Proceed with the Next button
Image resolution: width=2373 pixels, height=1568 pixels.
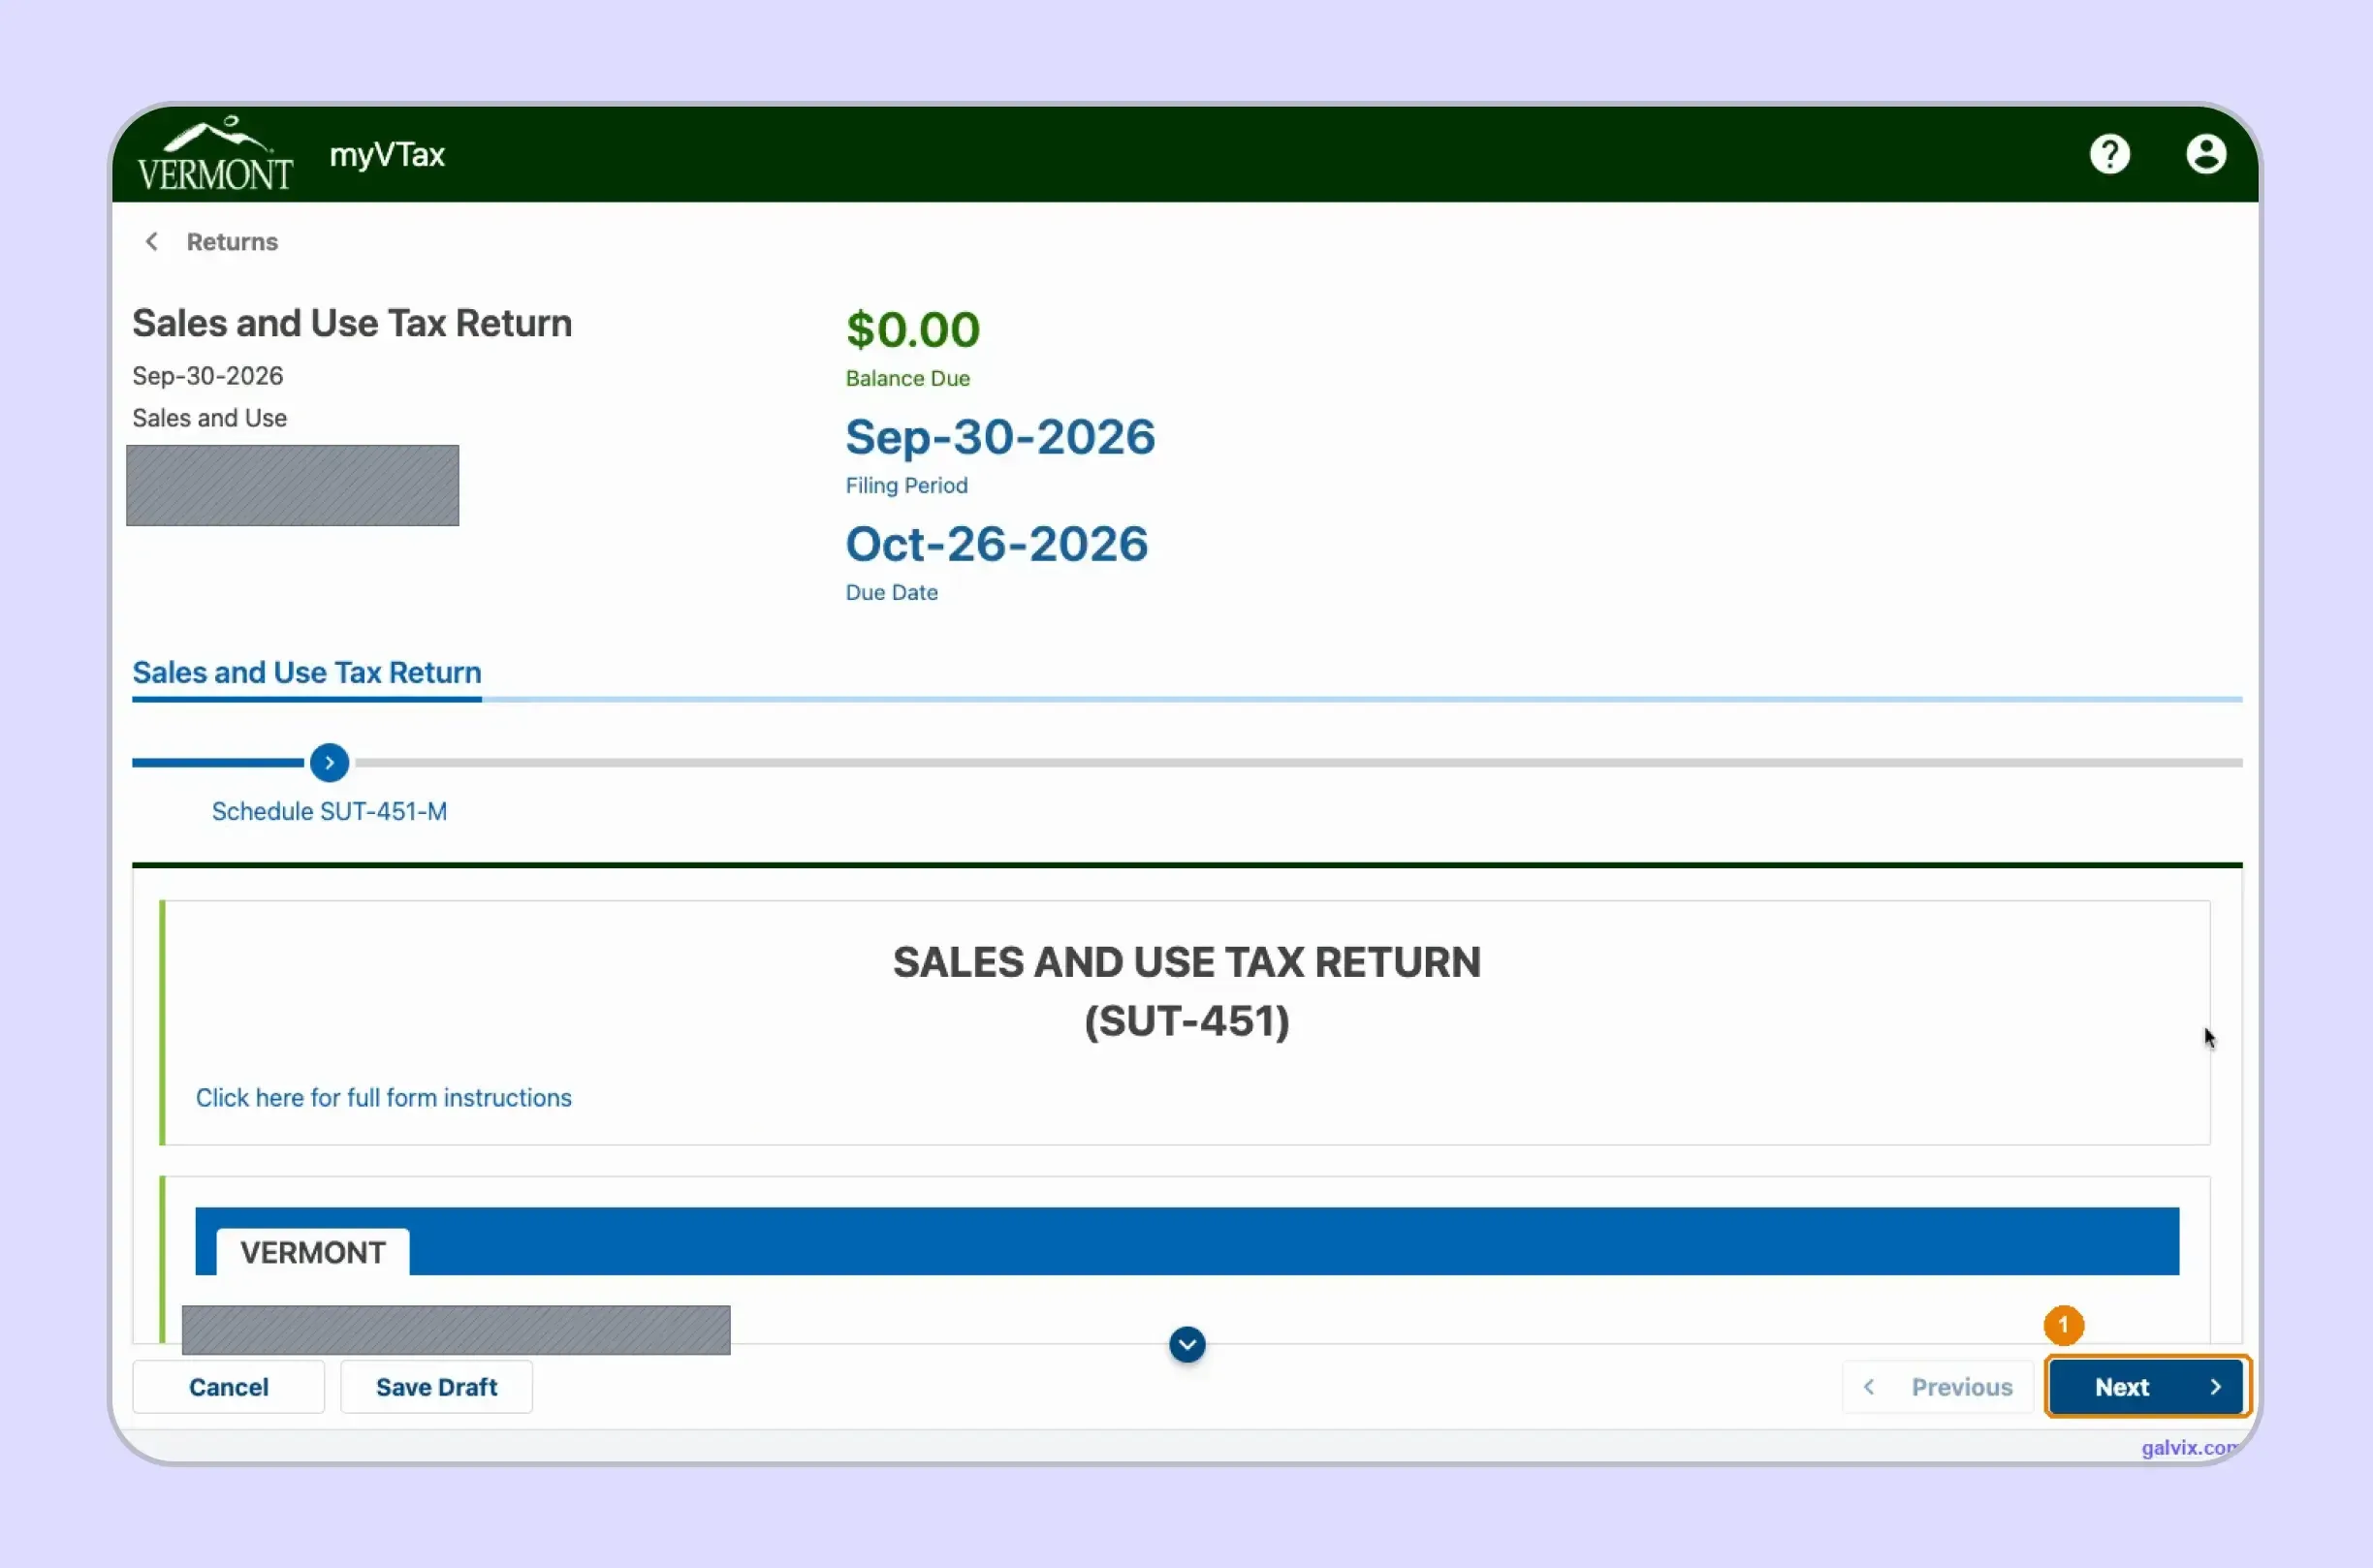pyautogui.click(x=2146, y=1386)
